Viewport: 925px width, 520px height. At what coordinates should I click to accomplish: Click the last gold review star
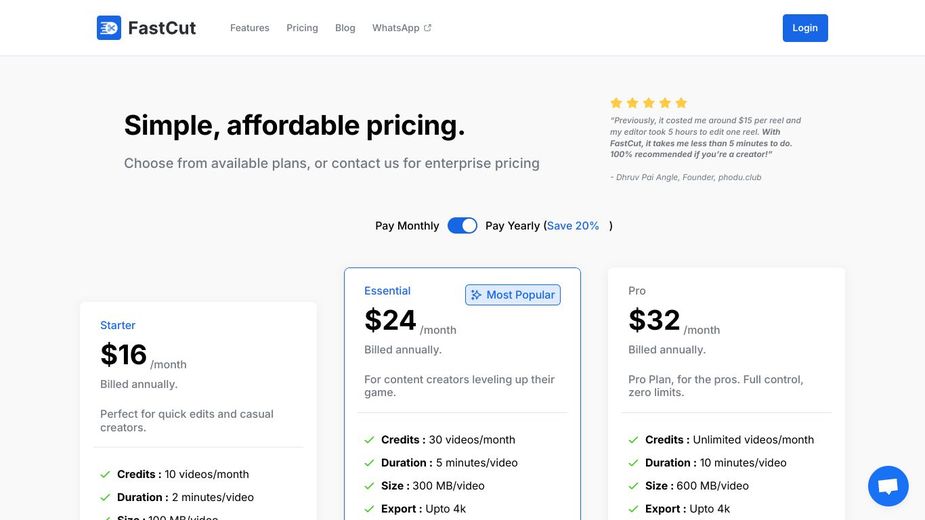pos(681,103)
